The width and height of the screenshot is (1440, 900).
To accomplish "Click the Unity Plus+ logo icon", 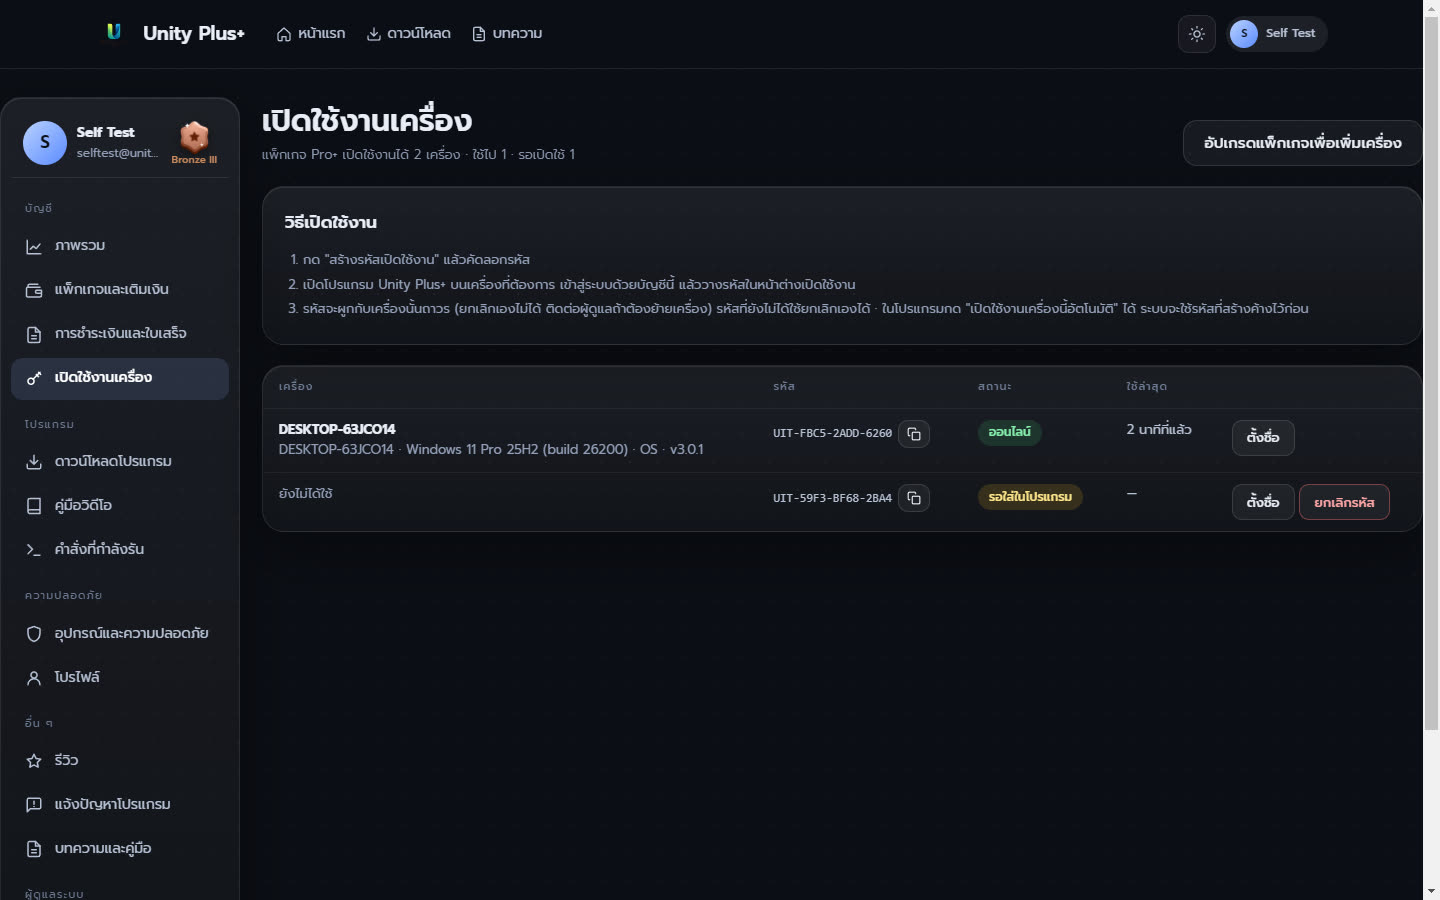I will (114, 32).
